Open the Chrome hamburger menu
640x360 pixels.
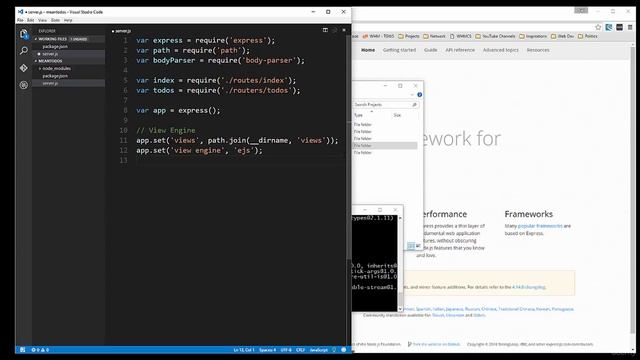coord(630,27)
